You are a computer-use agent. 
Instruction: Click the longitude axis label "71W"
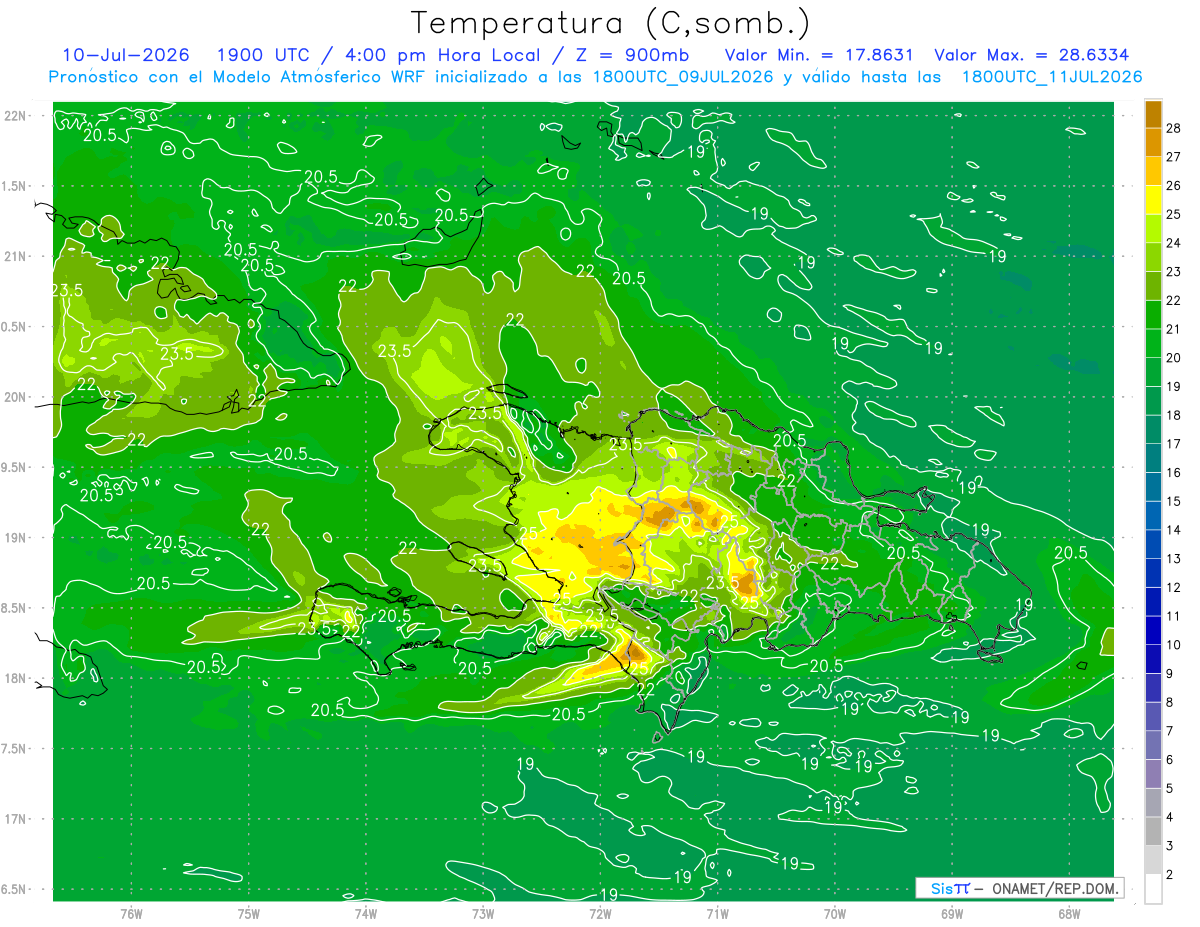717,914
